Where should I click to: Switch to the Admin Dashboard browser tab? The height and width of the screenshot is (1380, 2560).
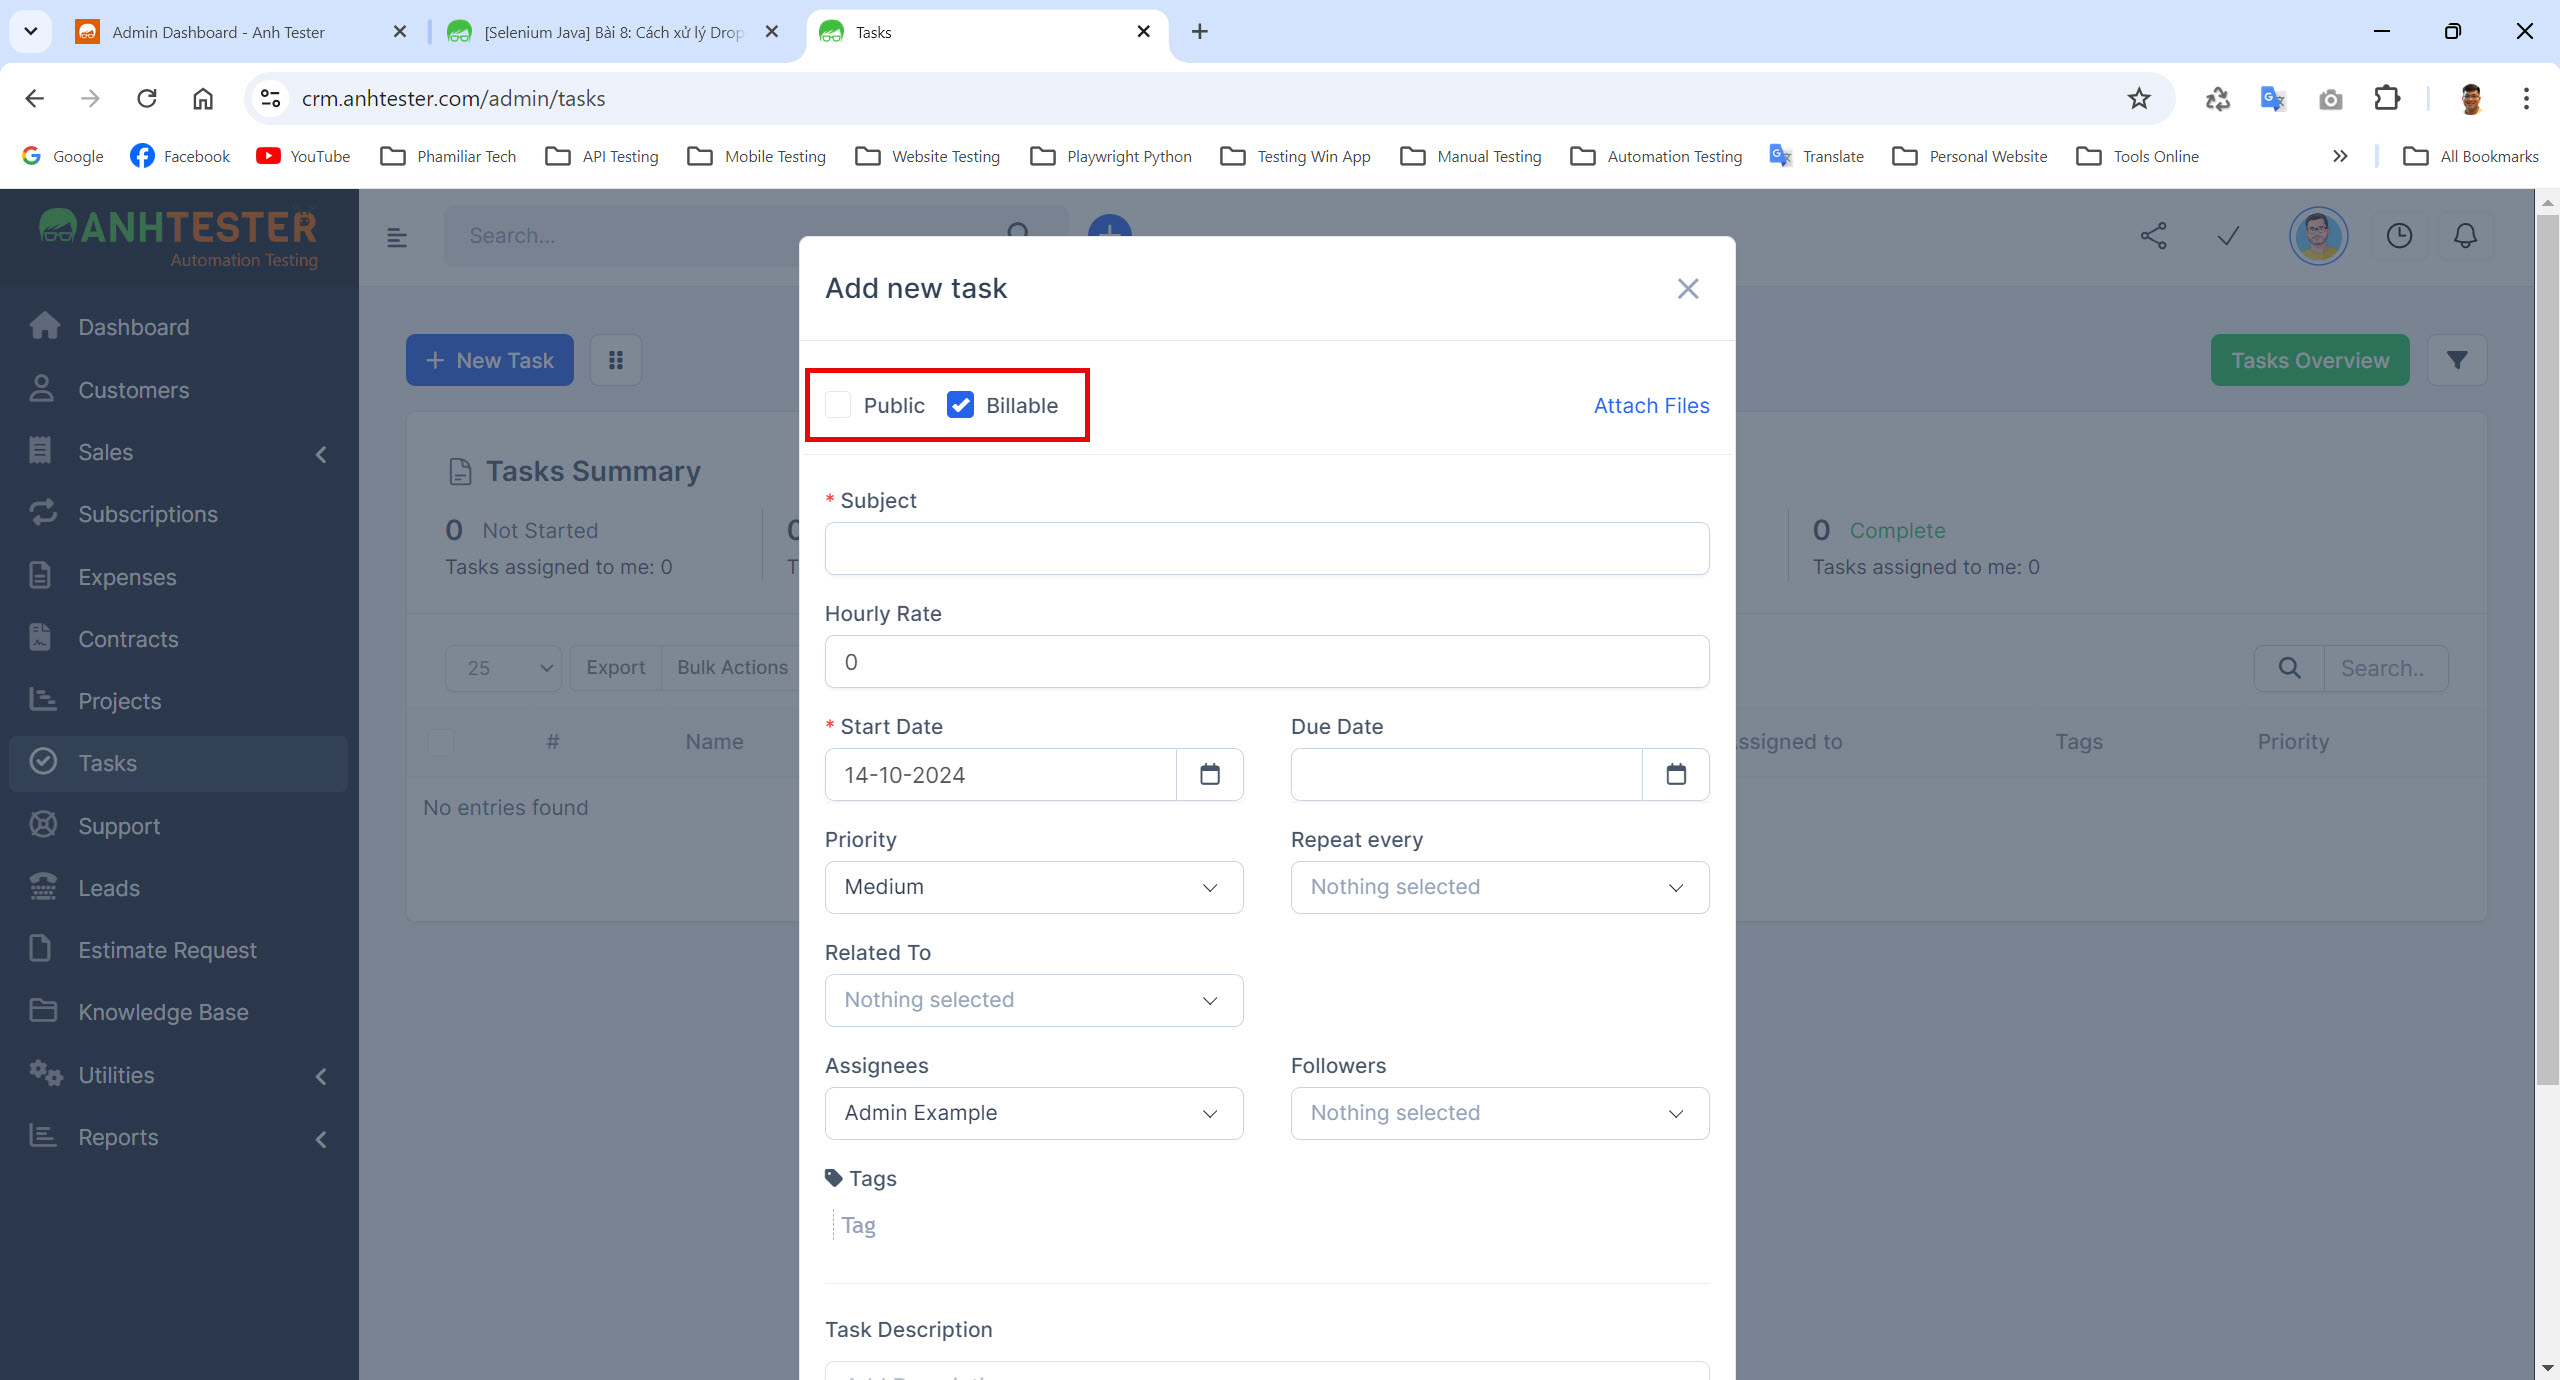(240, 32)
